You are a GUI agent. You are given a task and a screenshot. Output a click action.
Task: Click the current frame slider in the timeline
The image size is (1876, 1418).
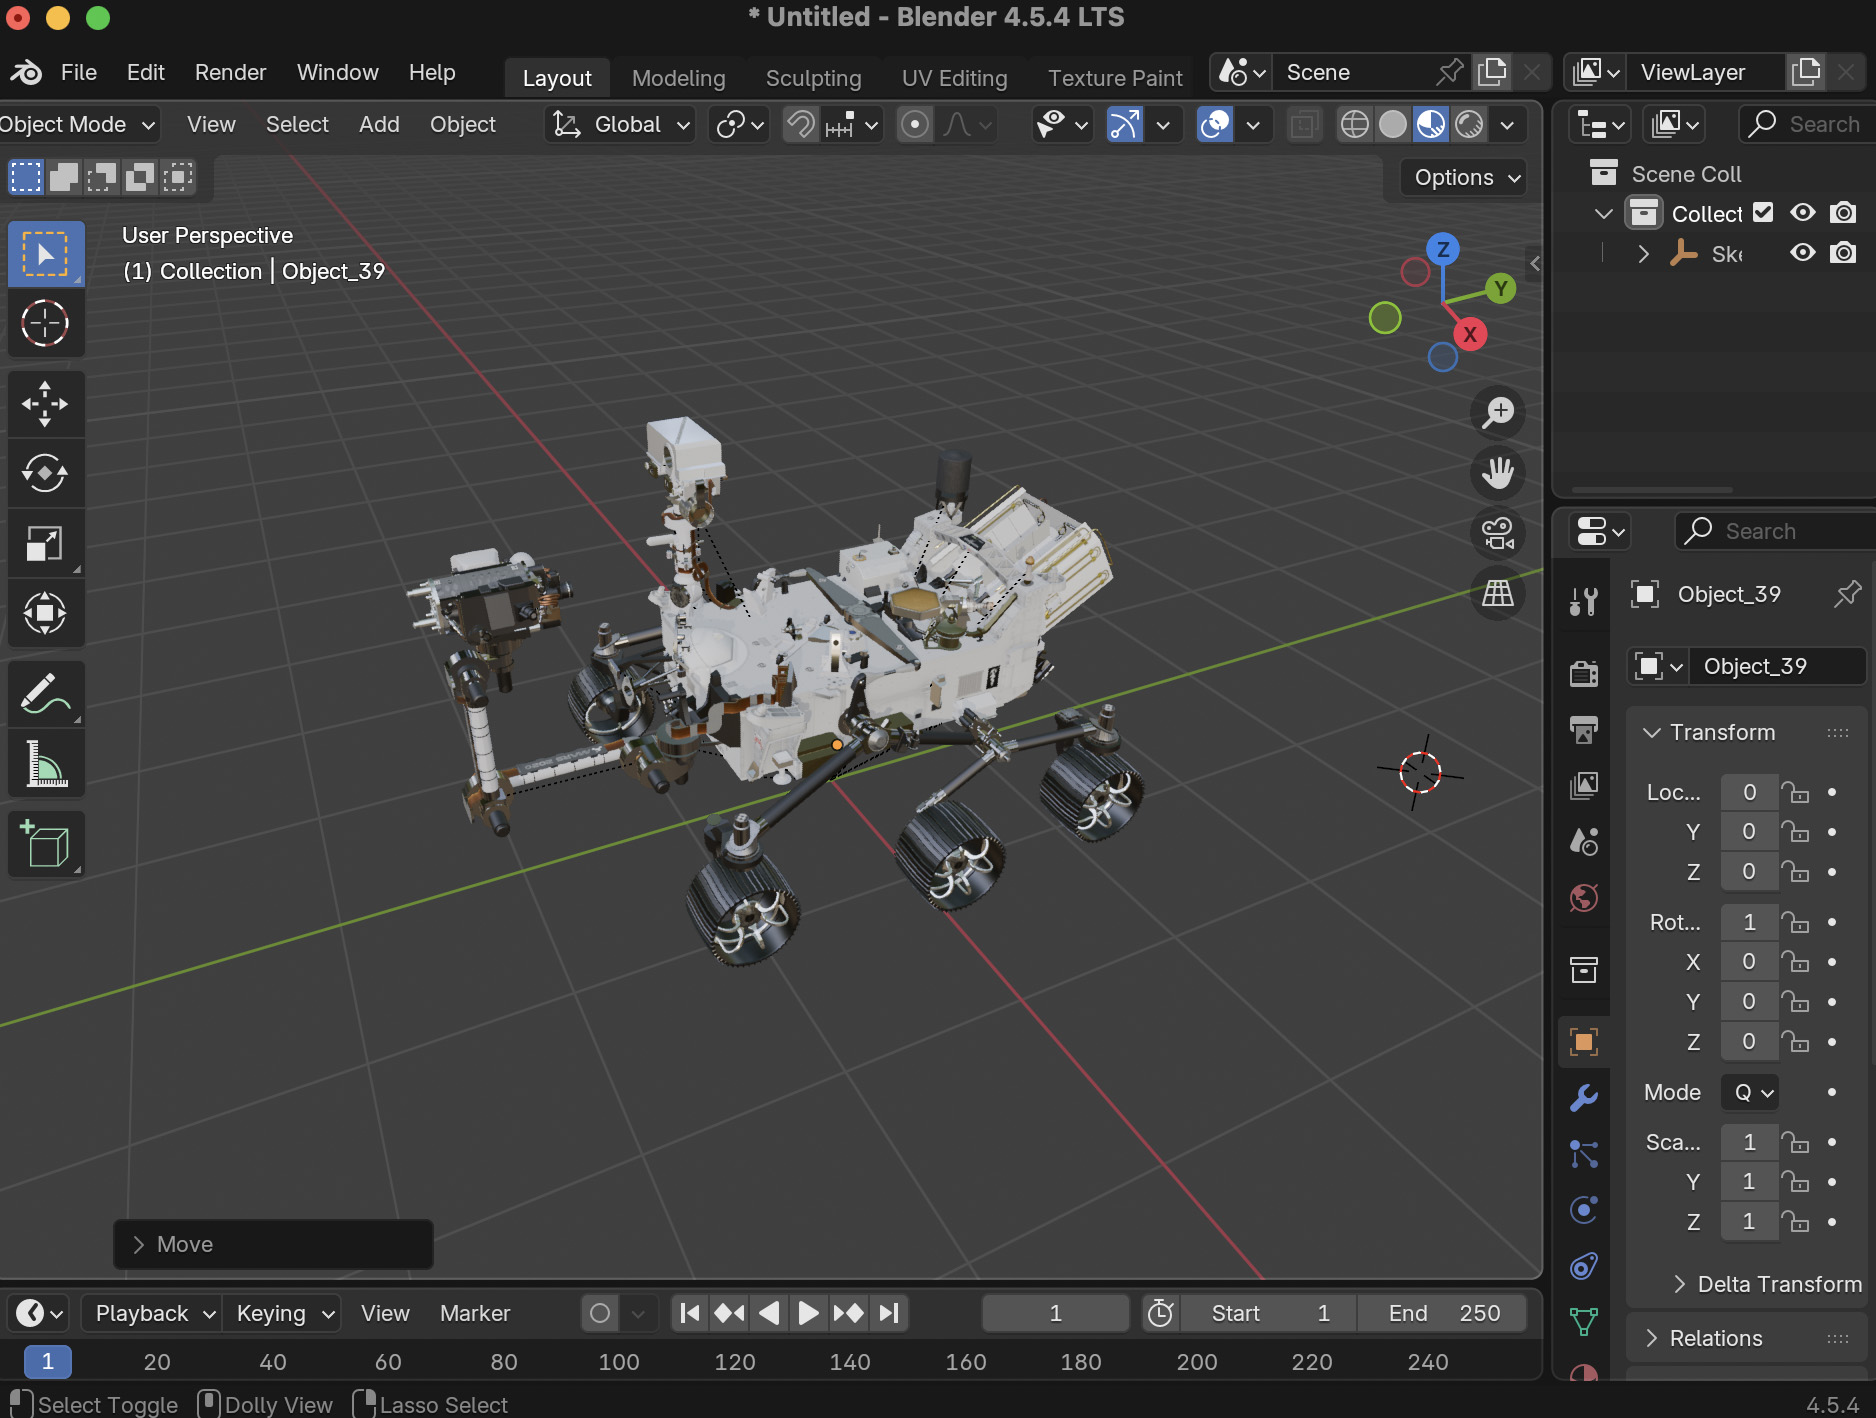pos(1054,1312)
